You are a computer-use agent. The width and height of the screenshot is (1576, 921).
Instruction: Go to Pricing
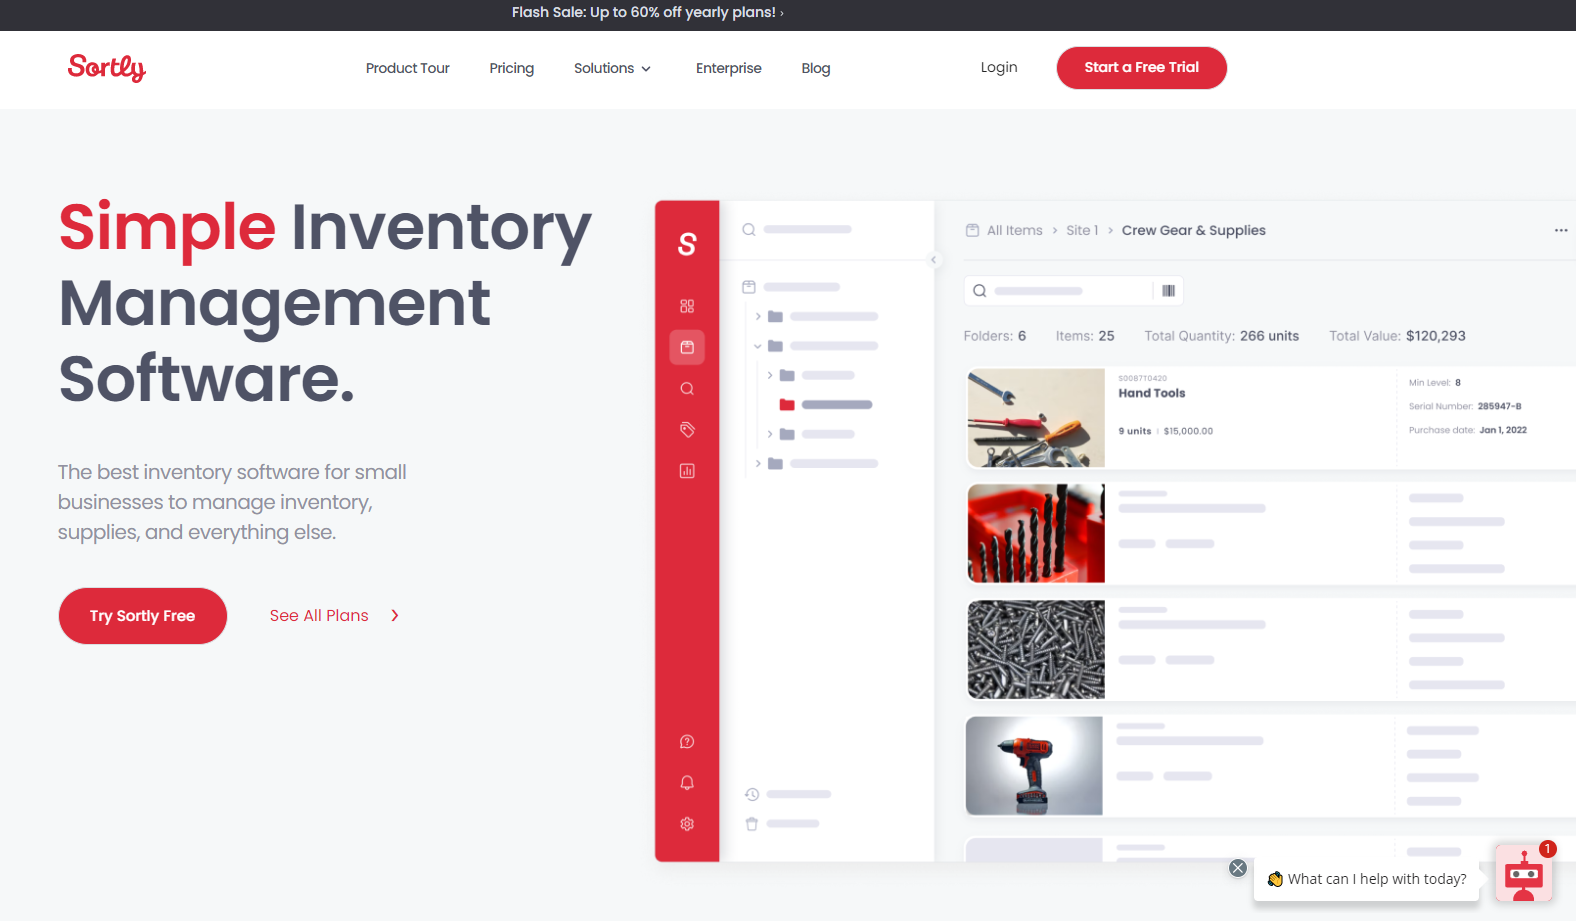tap(511, 68)
